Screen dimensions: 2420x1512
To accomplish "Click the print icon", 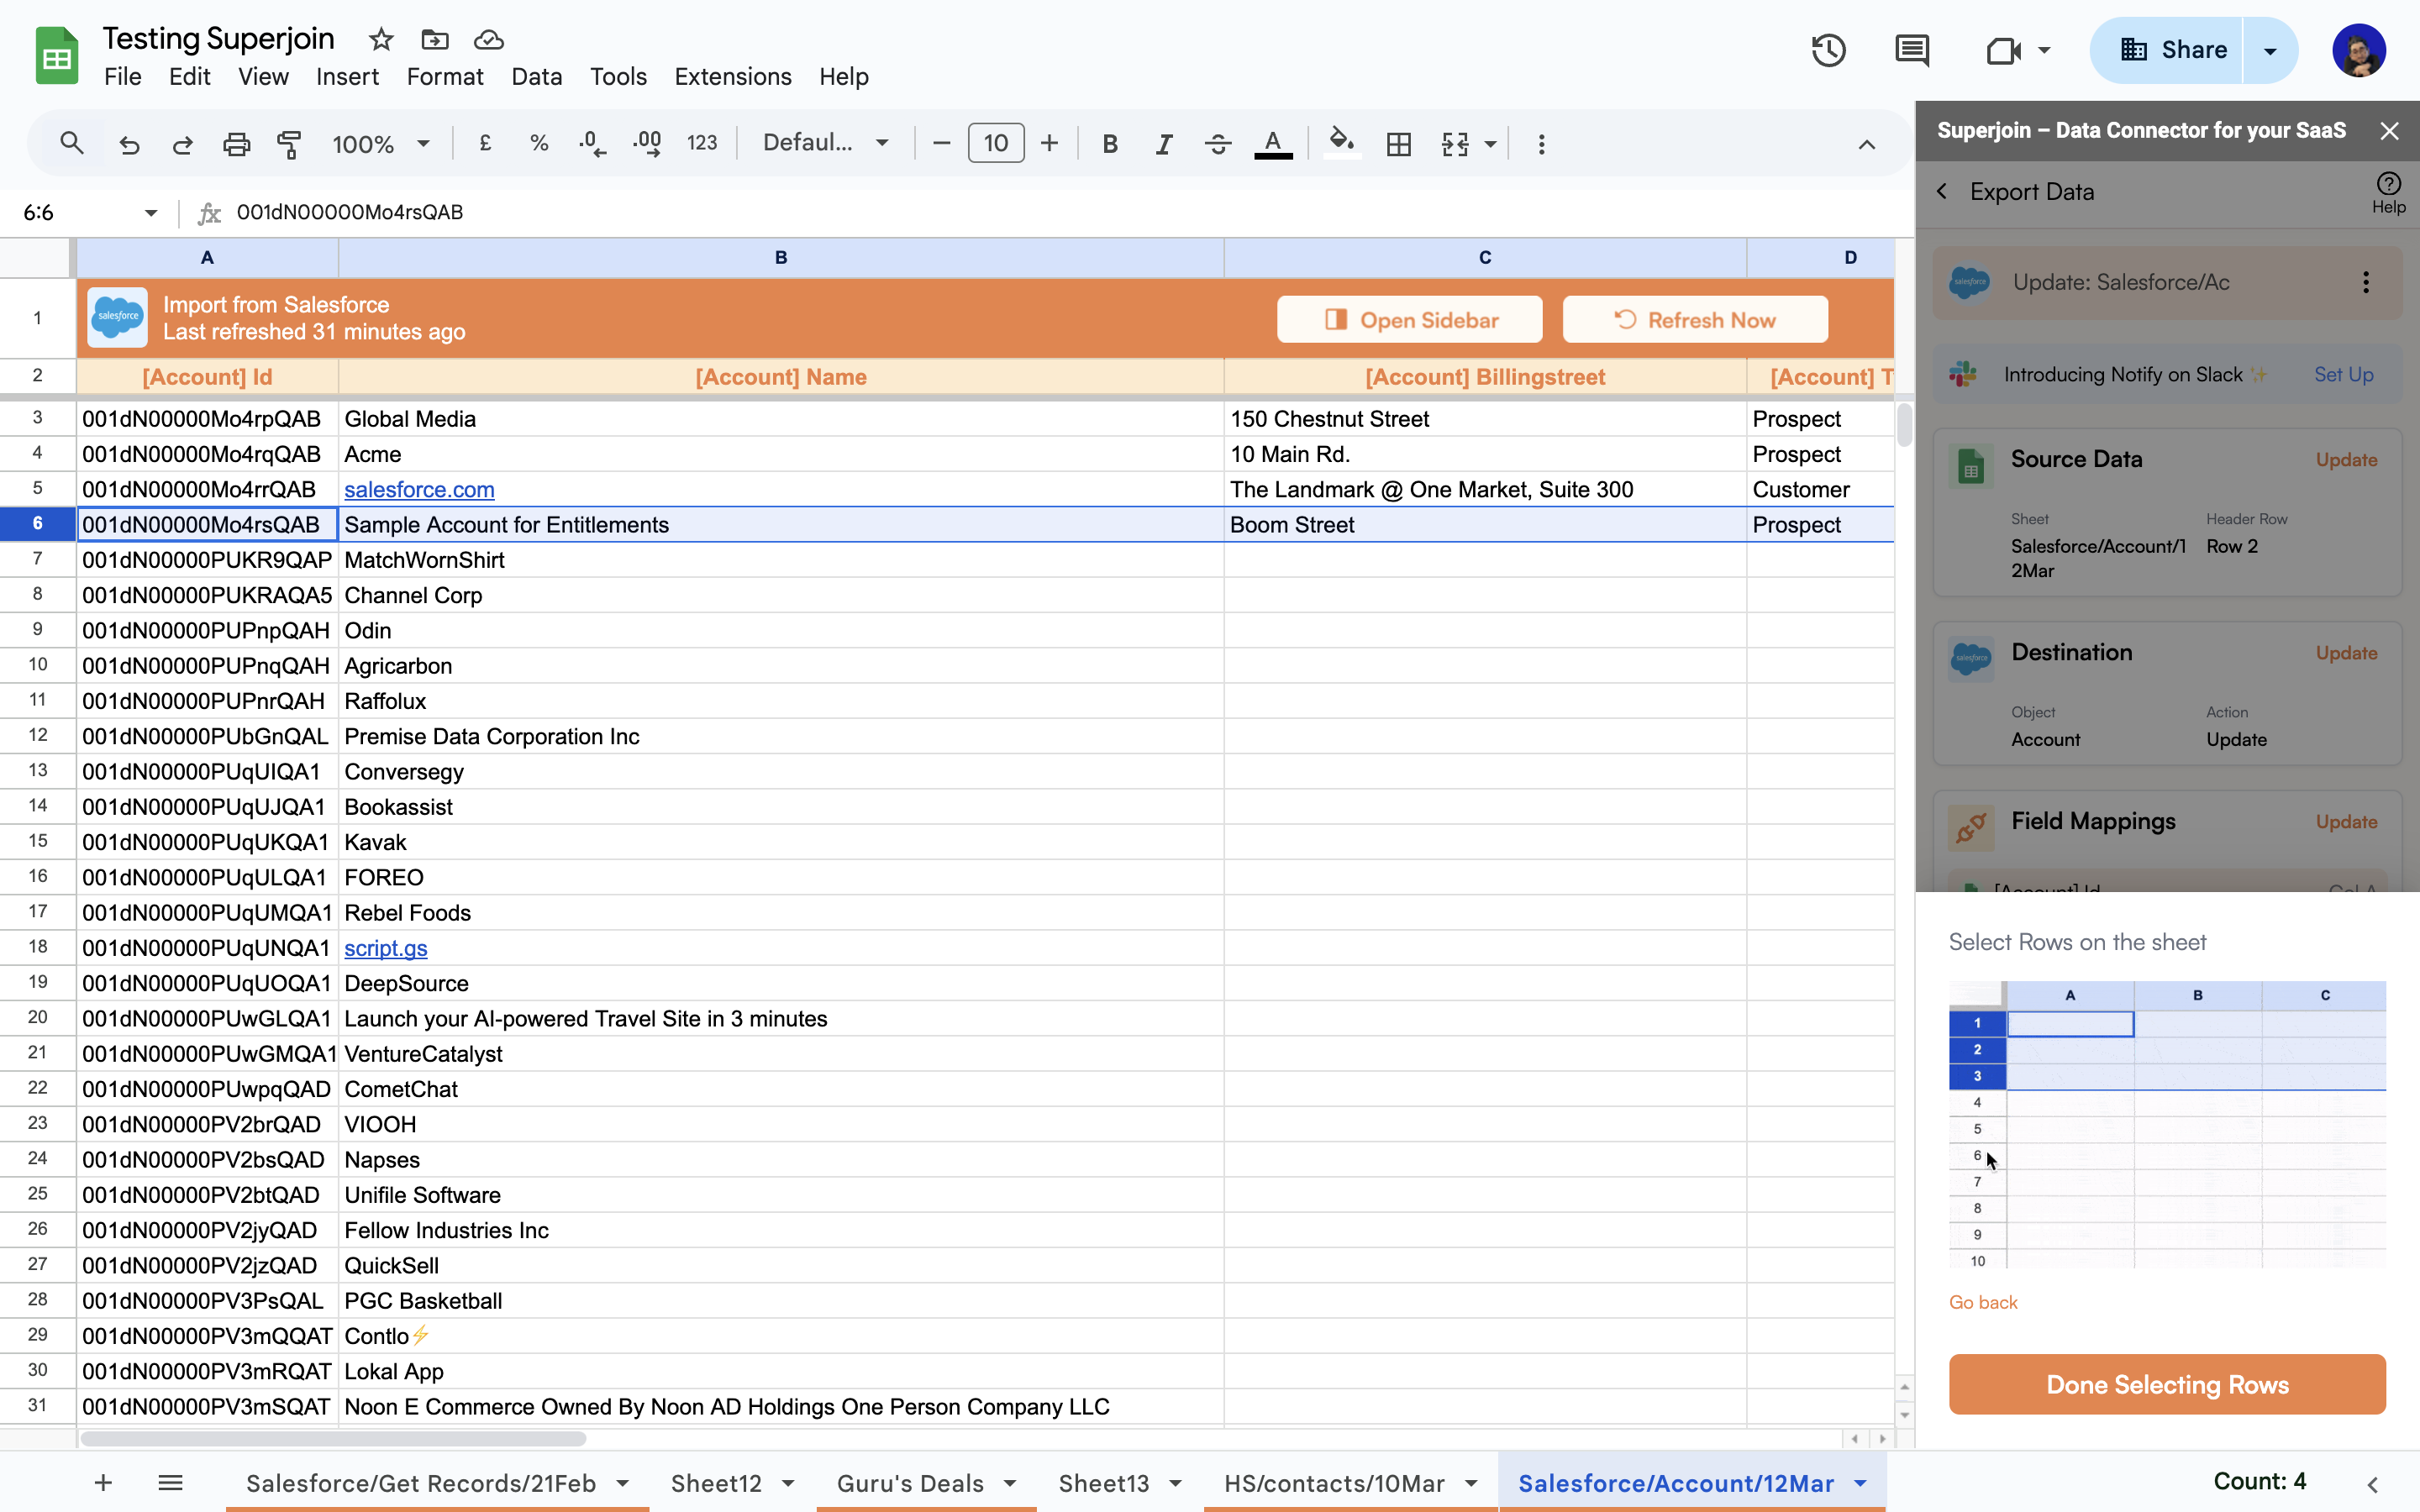I will pyautogui.click(x=236, y=144).
